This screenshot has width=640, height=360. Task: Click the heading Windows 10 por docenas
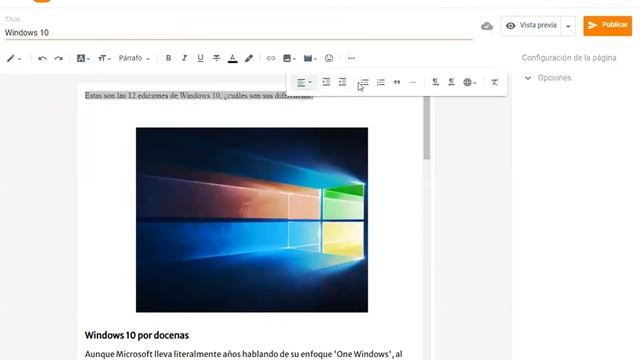pyautogui.click(x=137, y=336)
